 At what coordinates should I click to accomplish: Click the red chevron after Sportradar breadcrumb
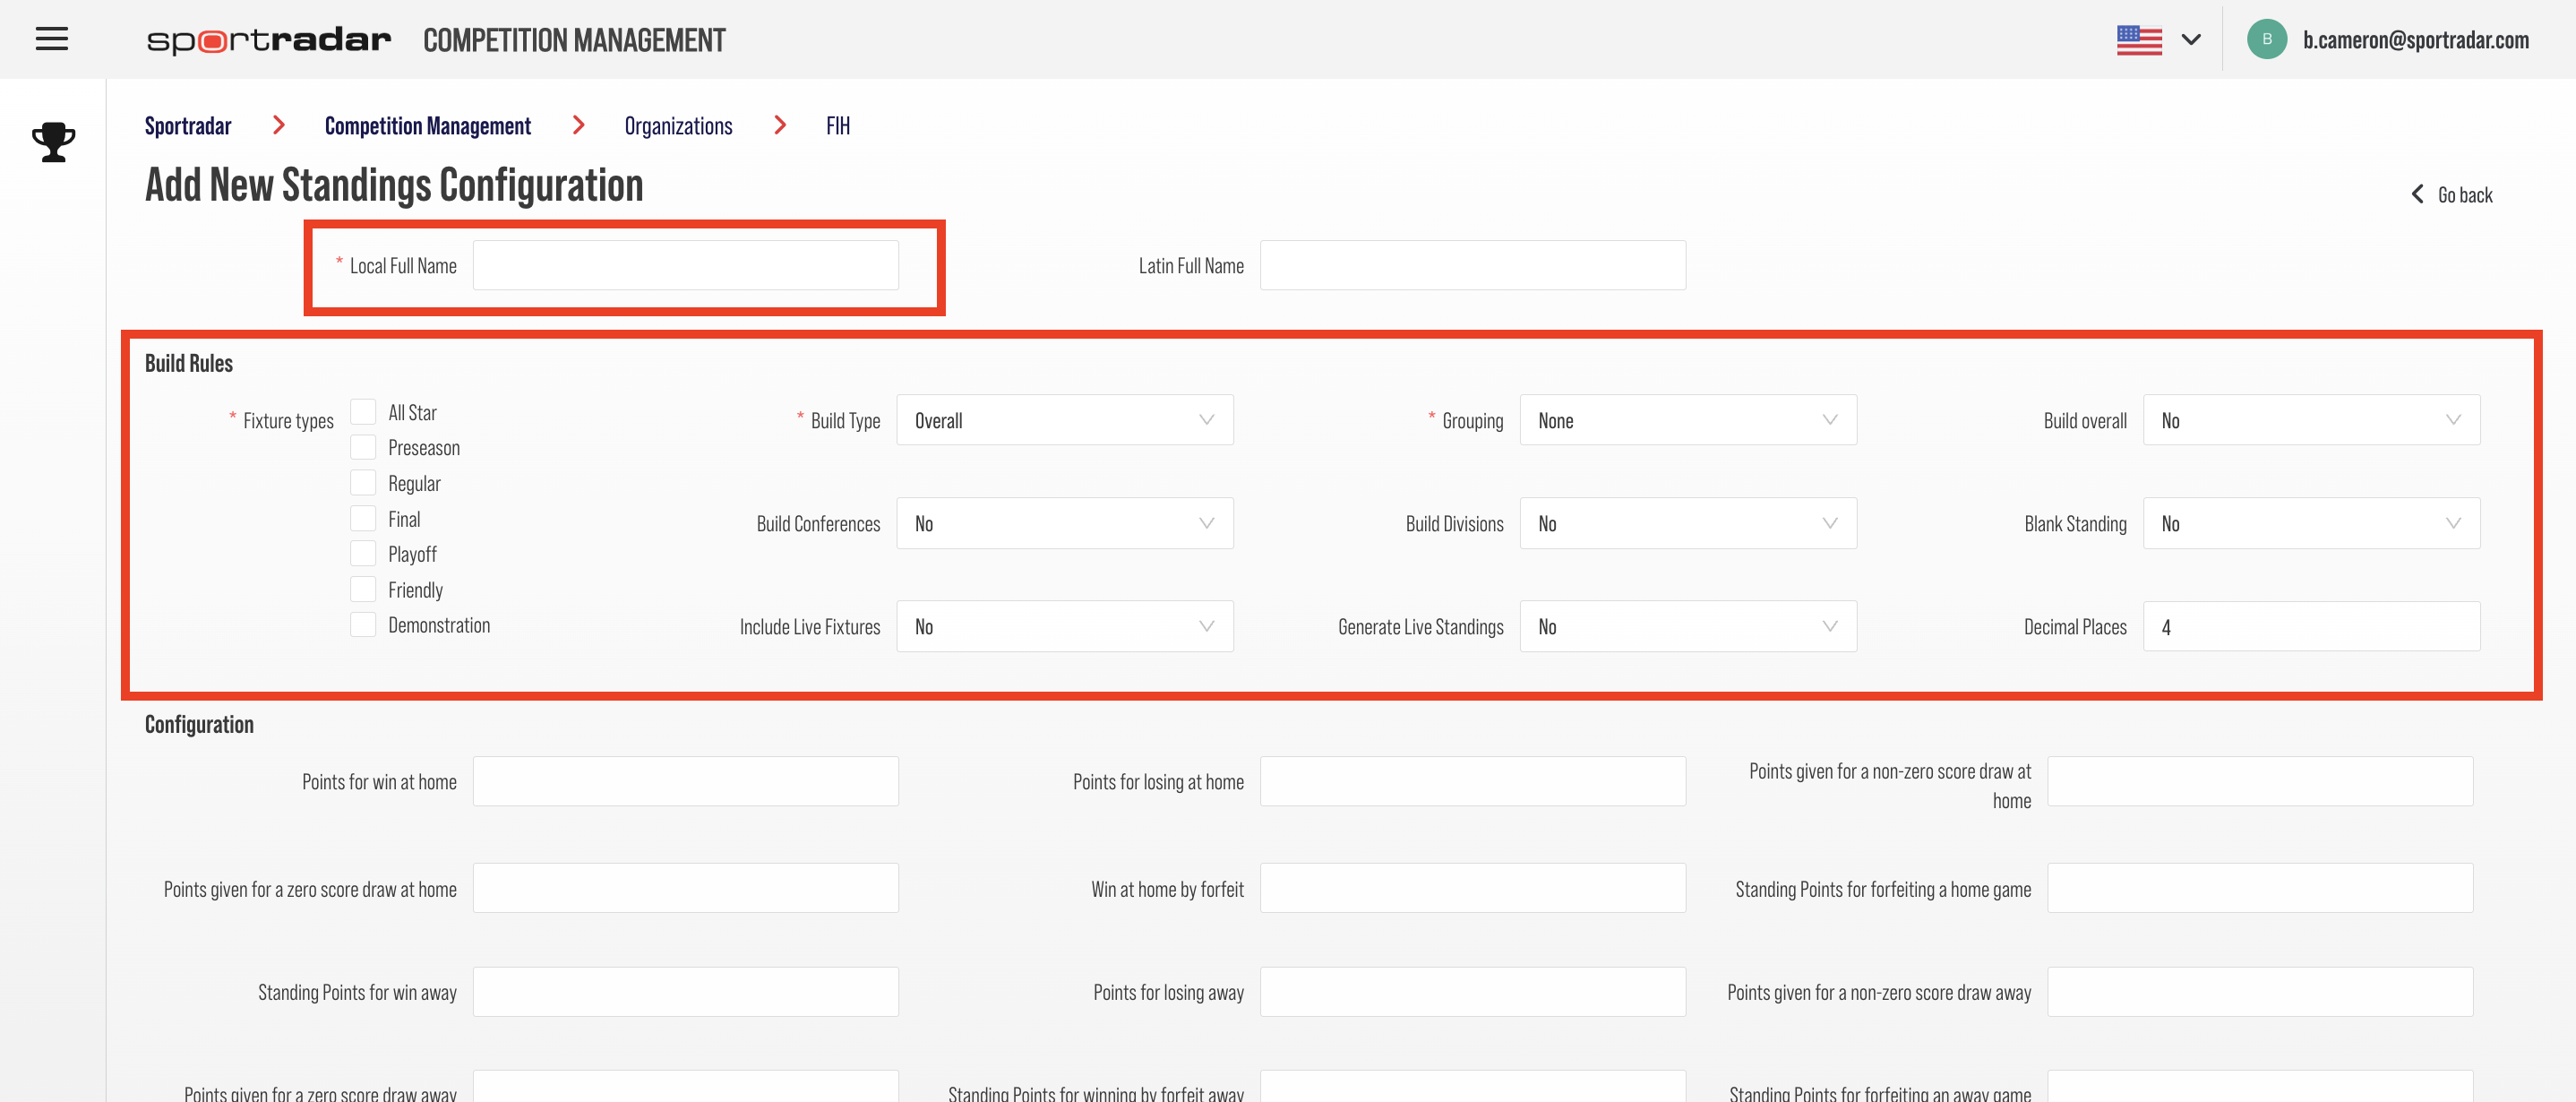click(279, 125)
